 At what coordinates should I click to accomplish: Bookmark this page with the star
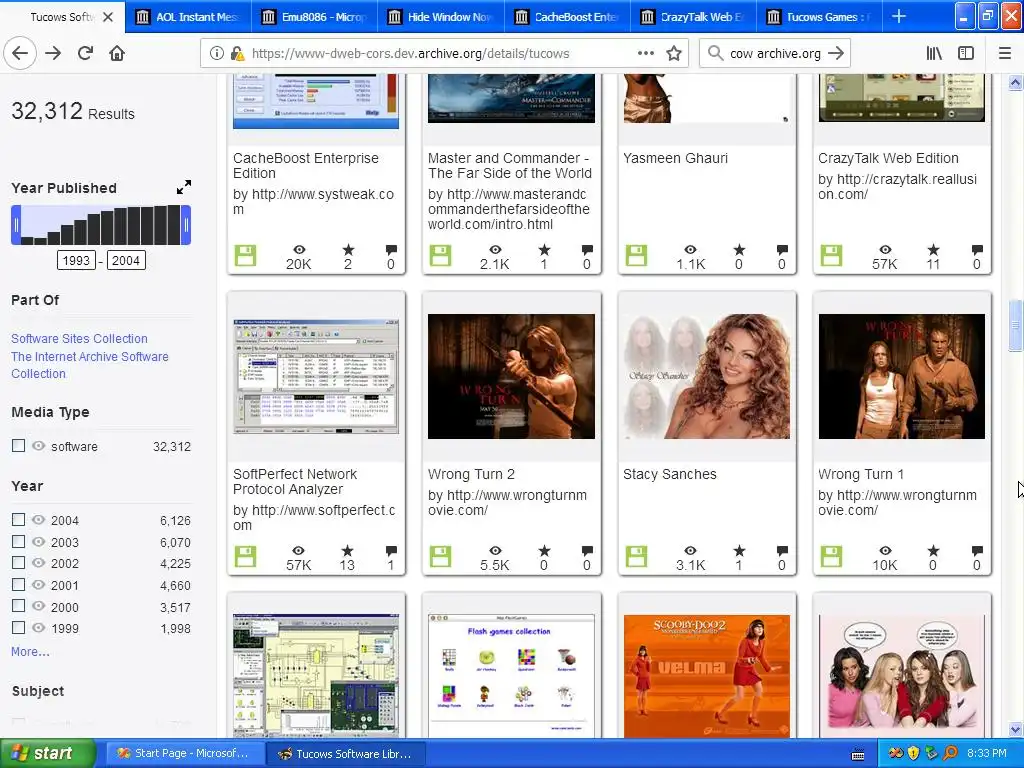pyautogui.click(x=674, y=54)
